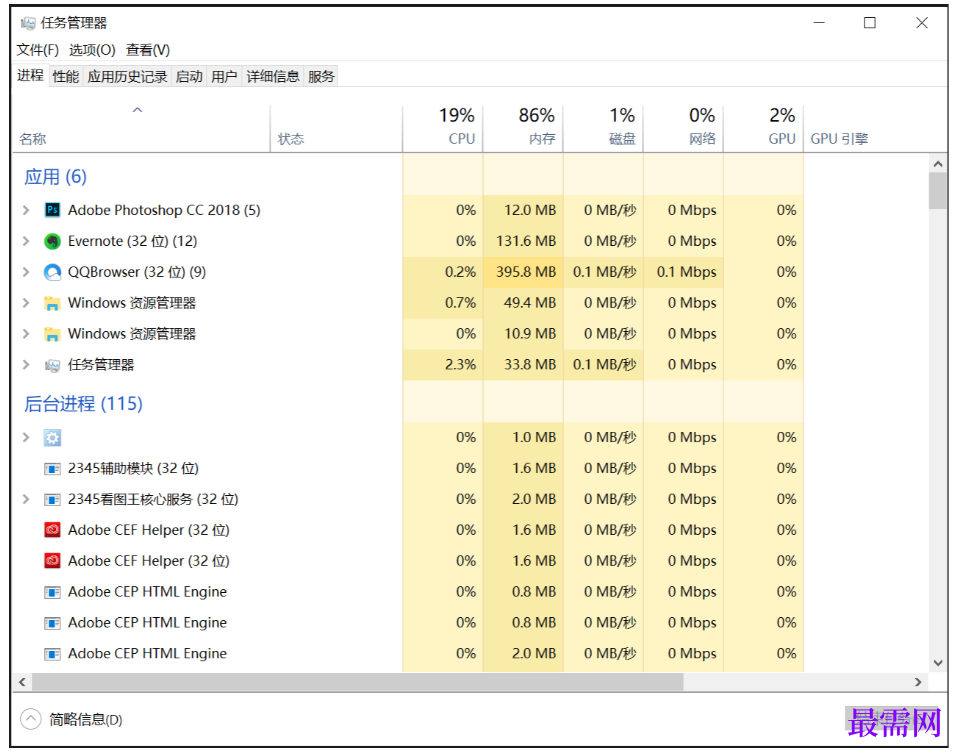Click the 任务管理器 process icon
Image resolution: width=960 pixels, height=754 pixels.
tap(53, 365)
